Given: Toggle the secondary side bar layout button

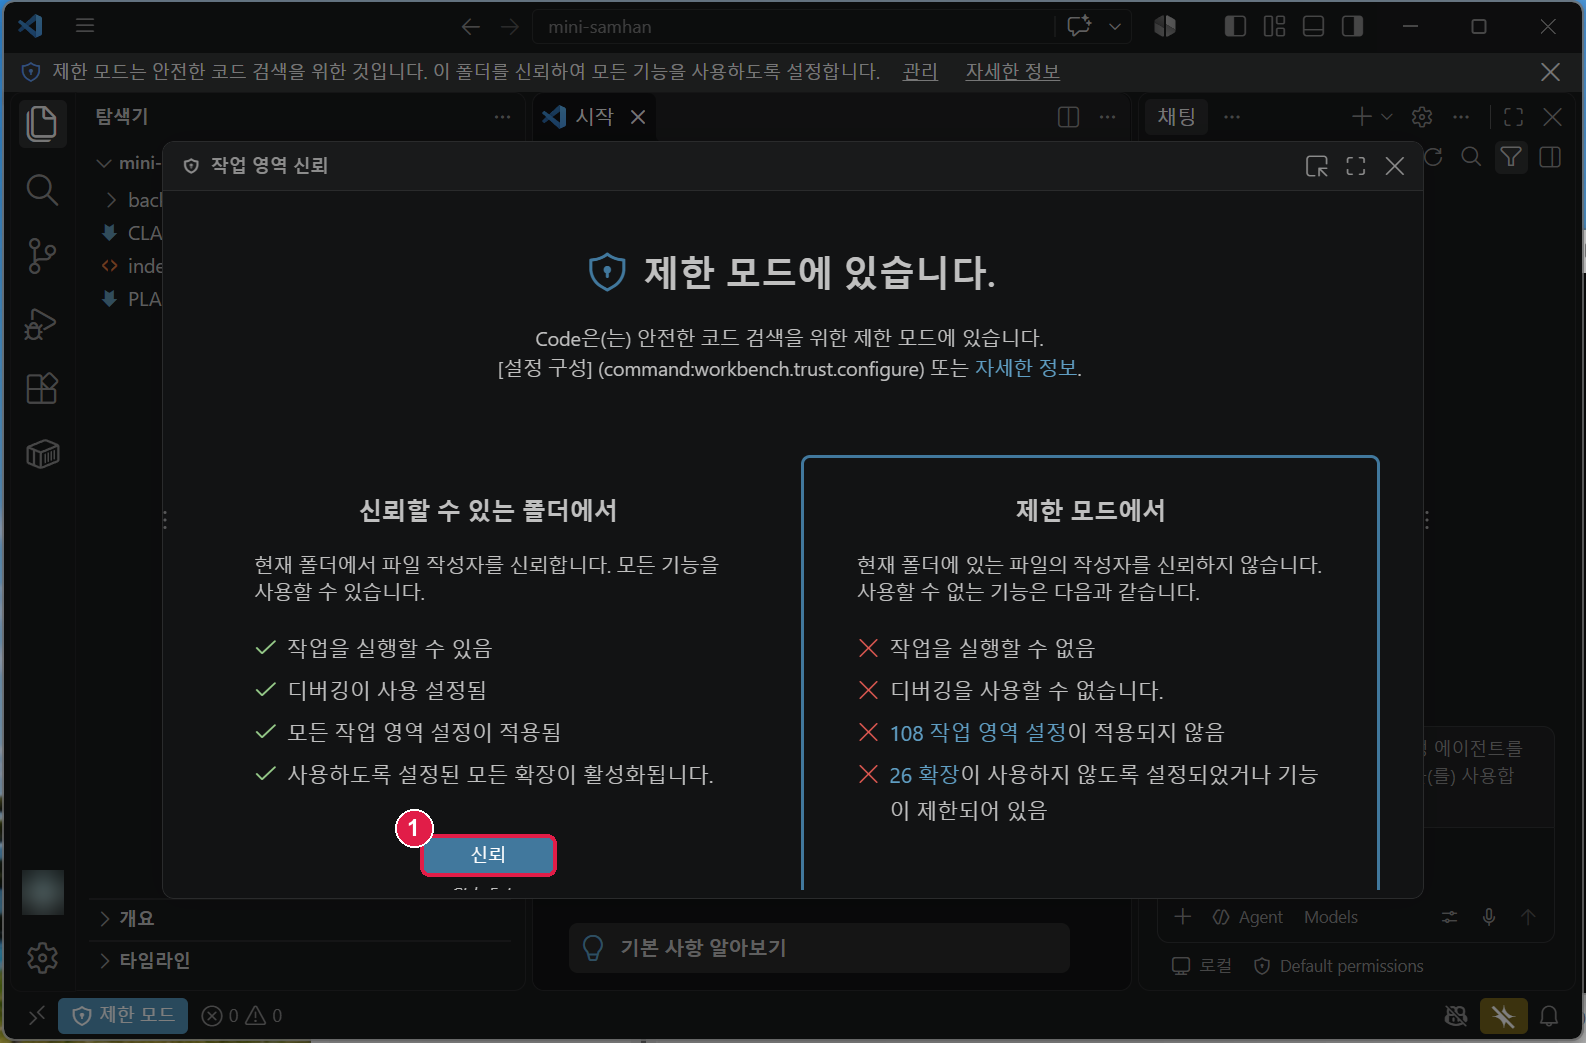Looking at the screenshot, I should 1352,26.
